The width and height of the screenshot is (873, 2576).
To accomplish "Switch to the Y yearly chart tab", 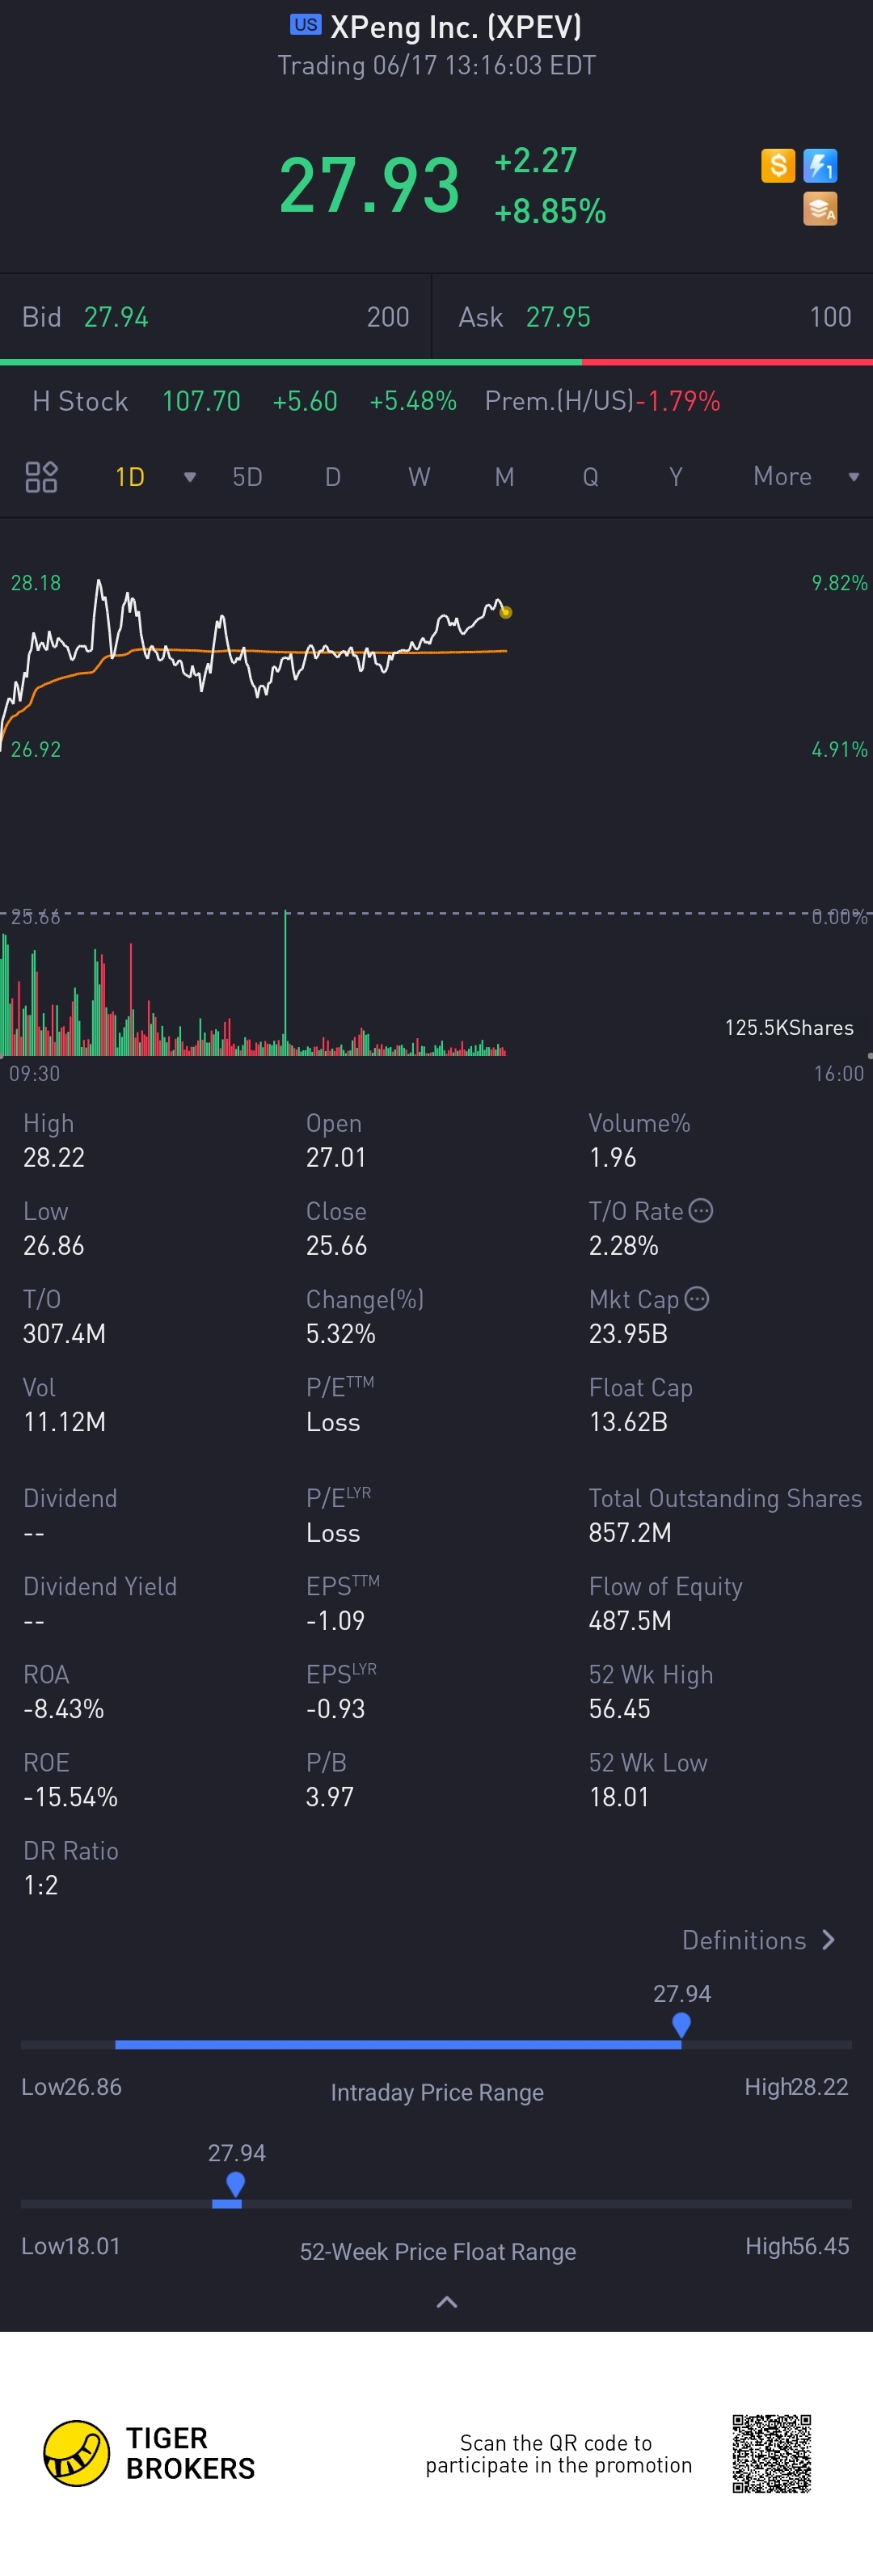I will [x=676, y=477].
